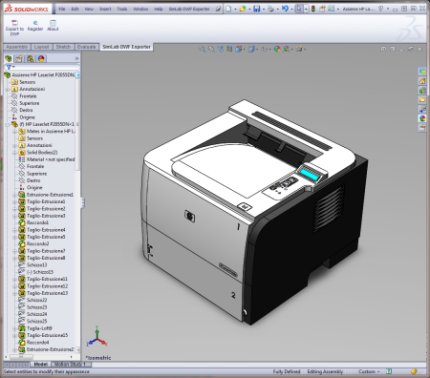Image resolution: width=430 pixels, height=378 pixels.
Task: Click the feature tree filter funnel icon
Action: tap(9, 67)
